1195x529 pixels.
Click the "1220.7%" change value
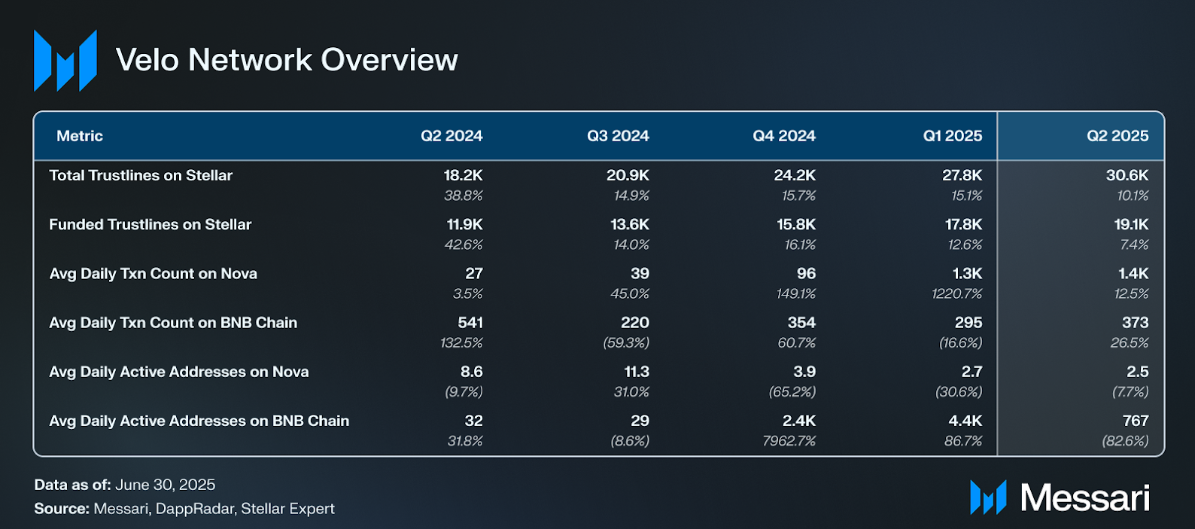click(958, 294)
